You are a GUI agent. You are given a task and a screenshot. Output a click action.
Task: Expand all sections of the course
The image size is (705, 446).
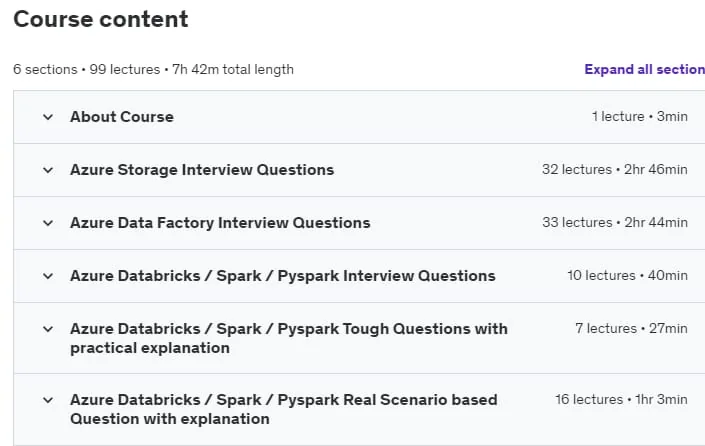644,69
